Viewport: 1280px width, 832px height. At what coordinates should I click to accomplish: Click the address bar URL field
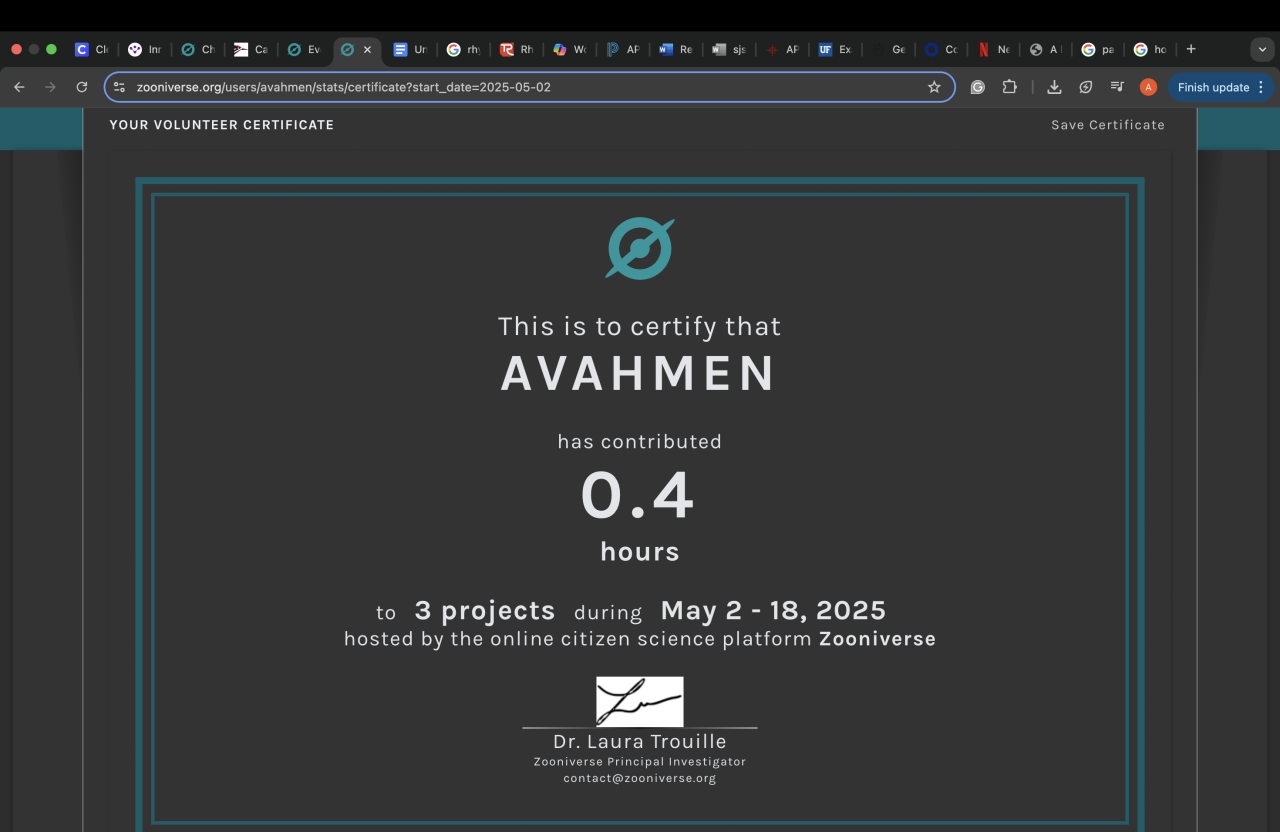[x=528, y=87]
